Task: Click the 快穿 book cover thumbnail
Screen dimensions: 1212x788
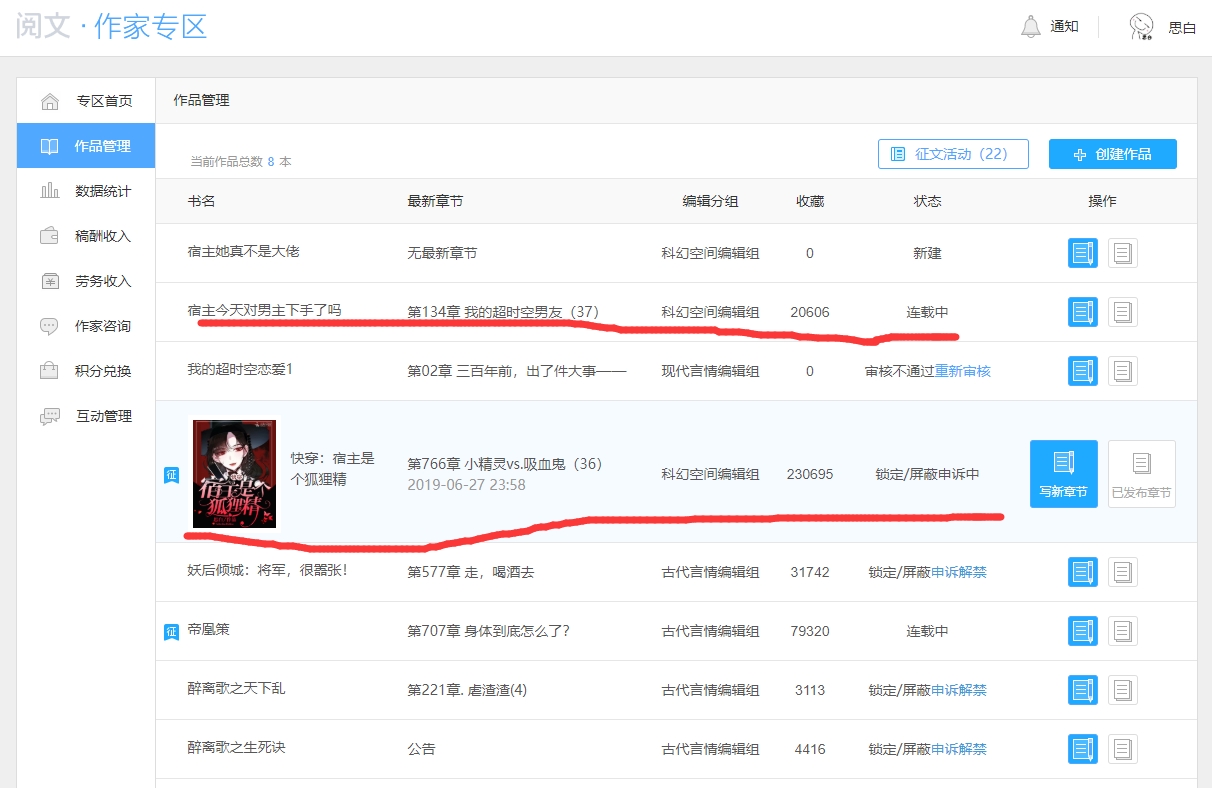Action: coord(234,473)
